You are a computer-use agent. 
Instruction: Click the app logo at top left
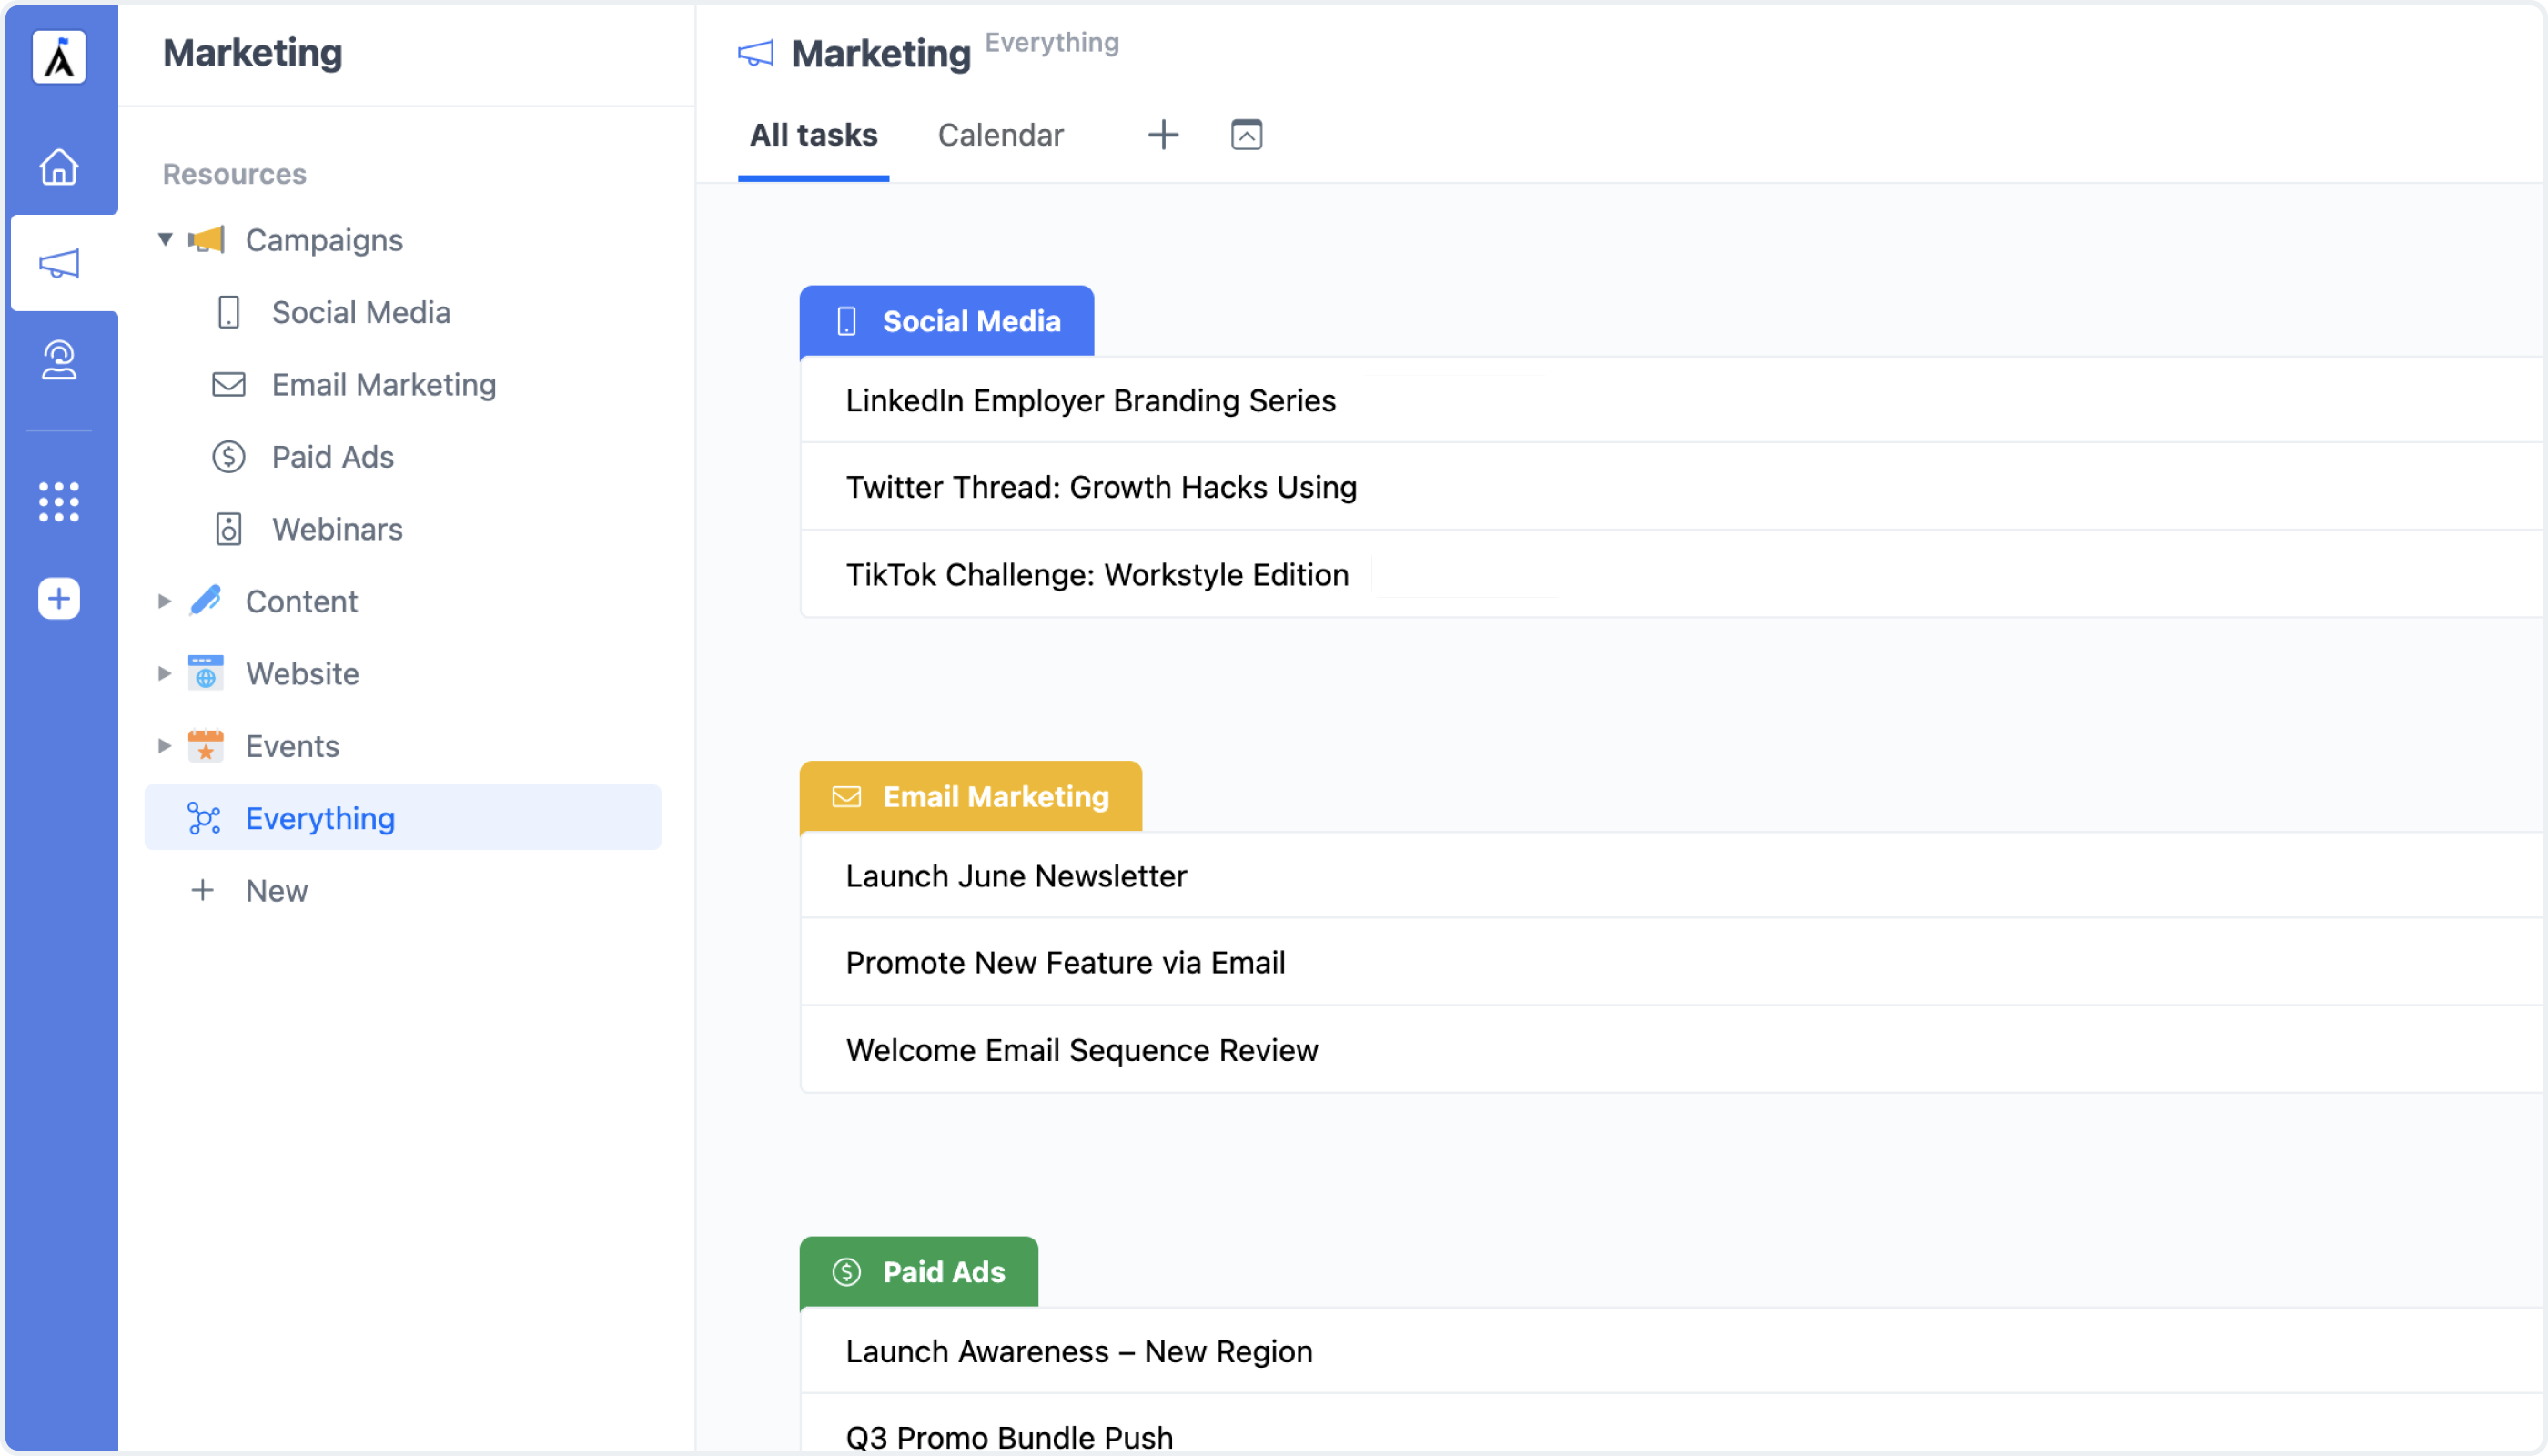click(x=59, y=57)
